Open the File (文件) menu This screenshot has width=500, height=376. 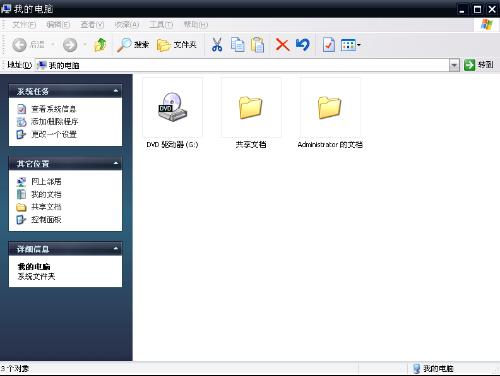tap(24, 24)
